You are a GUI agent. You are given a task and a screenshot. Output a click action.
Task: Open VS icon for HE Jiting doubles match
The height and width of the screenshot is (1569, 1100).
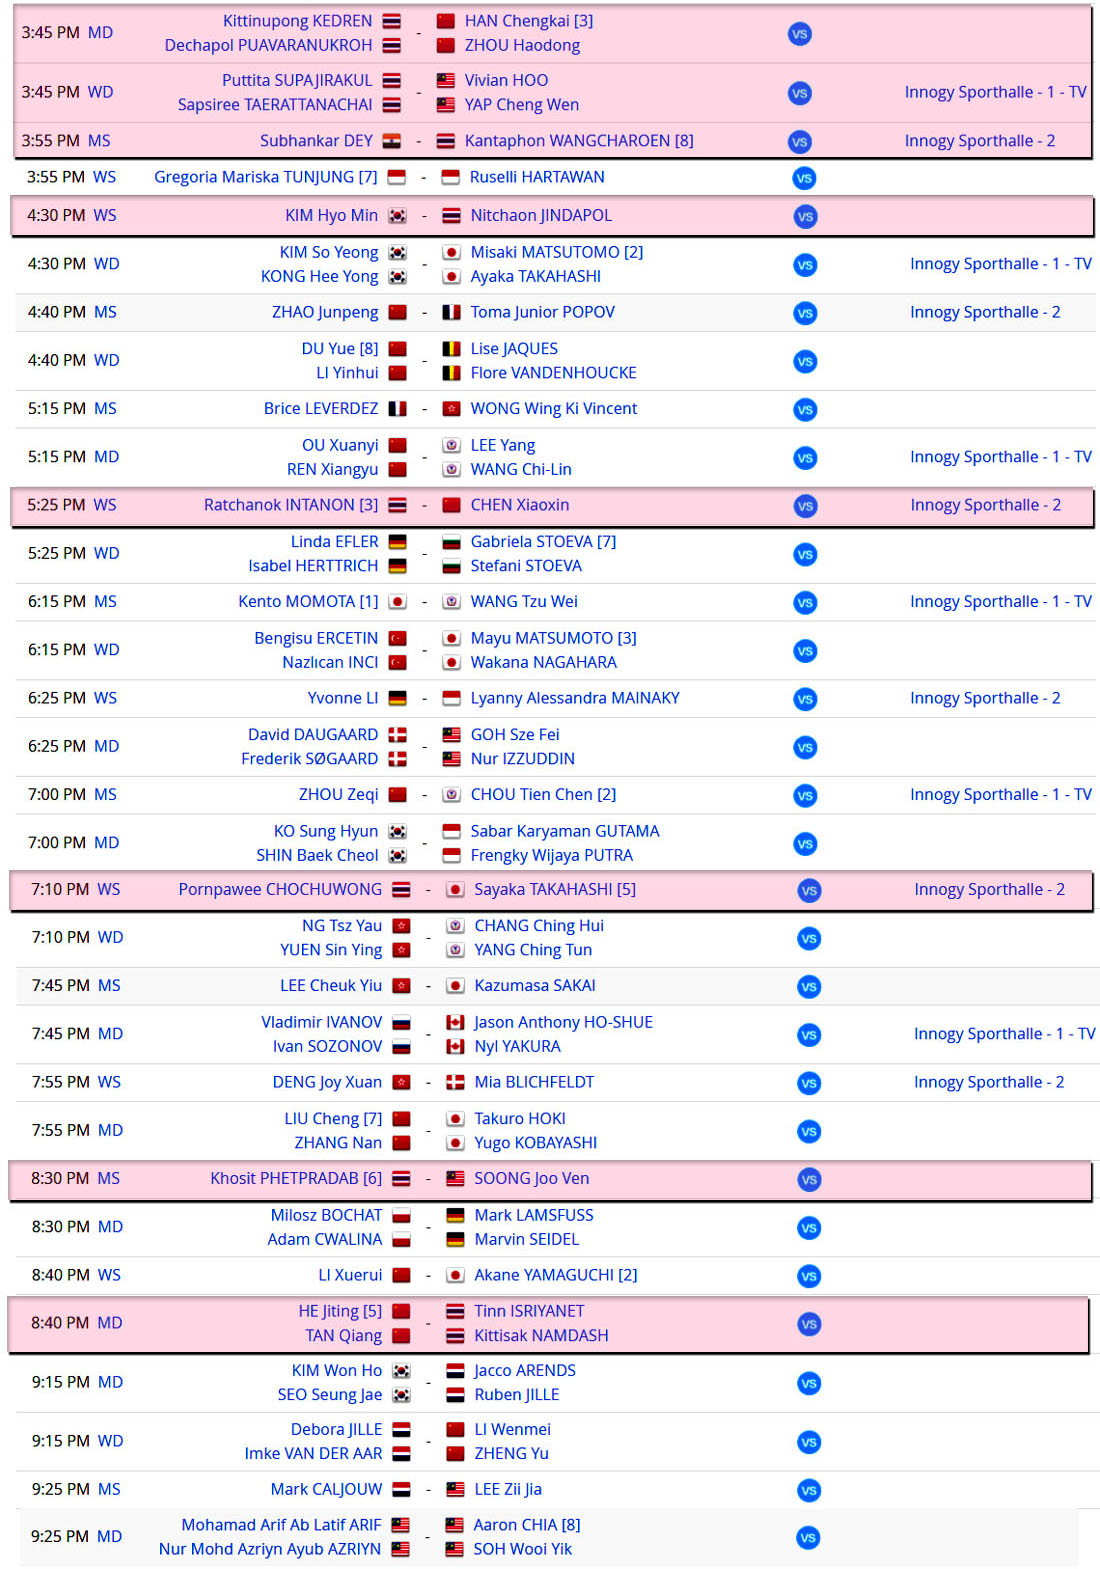click(809, 1324)
